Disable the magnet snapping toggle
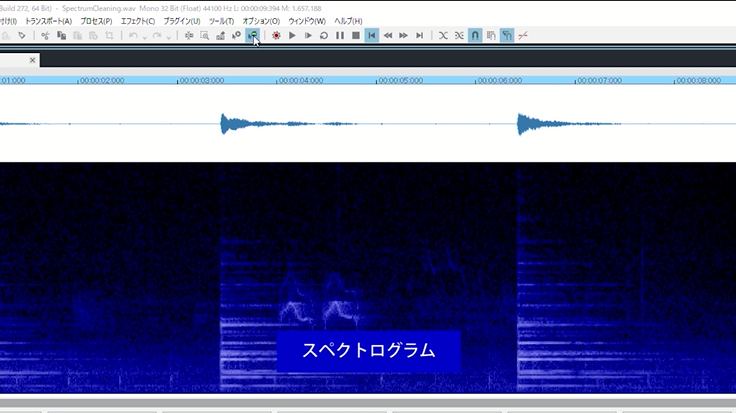Image resolution: width=736 pixels, height=413 pixels. tap(475, 35)
